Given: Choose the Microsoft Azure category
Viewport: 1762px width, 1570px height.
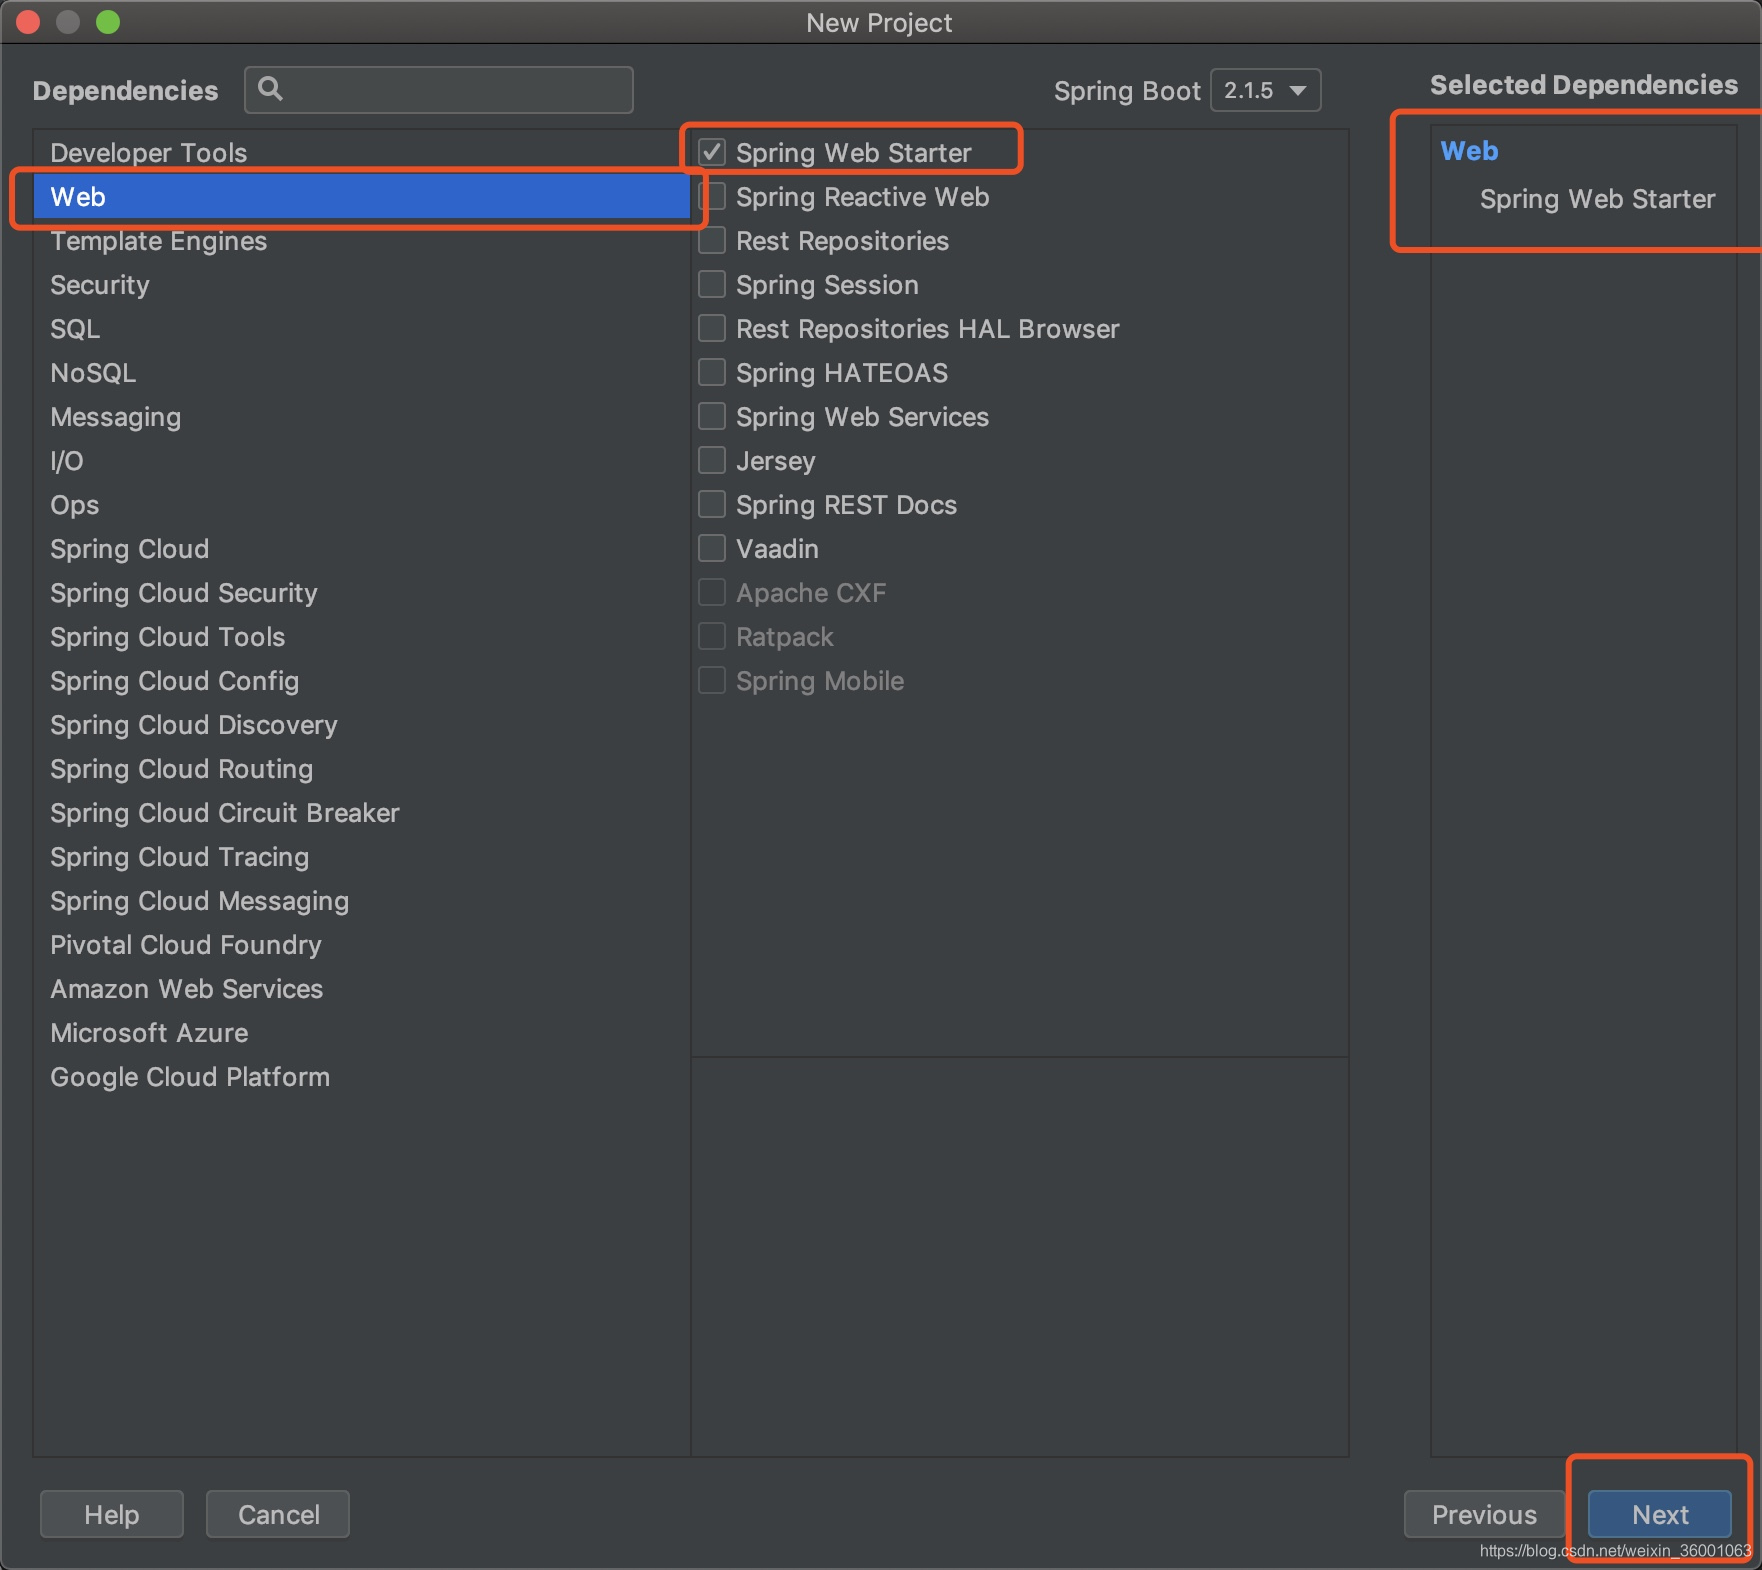Looking at the screenshot, I should pyautogui.click(x=361, y=1032).
